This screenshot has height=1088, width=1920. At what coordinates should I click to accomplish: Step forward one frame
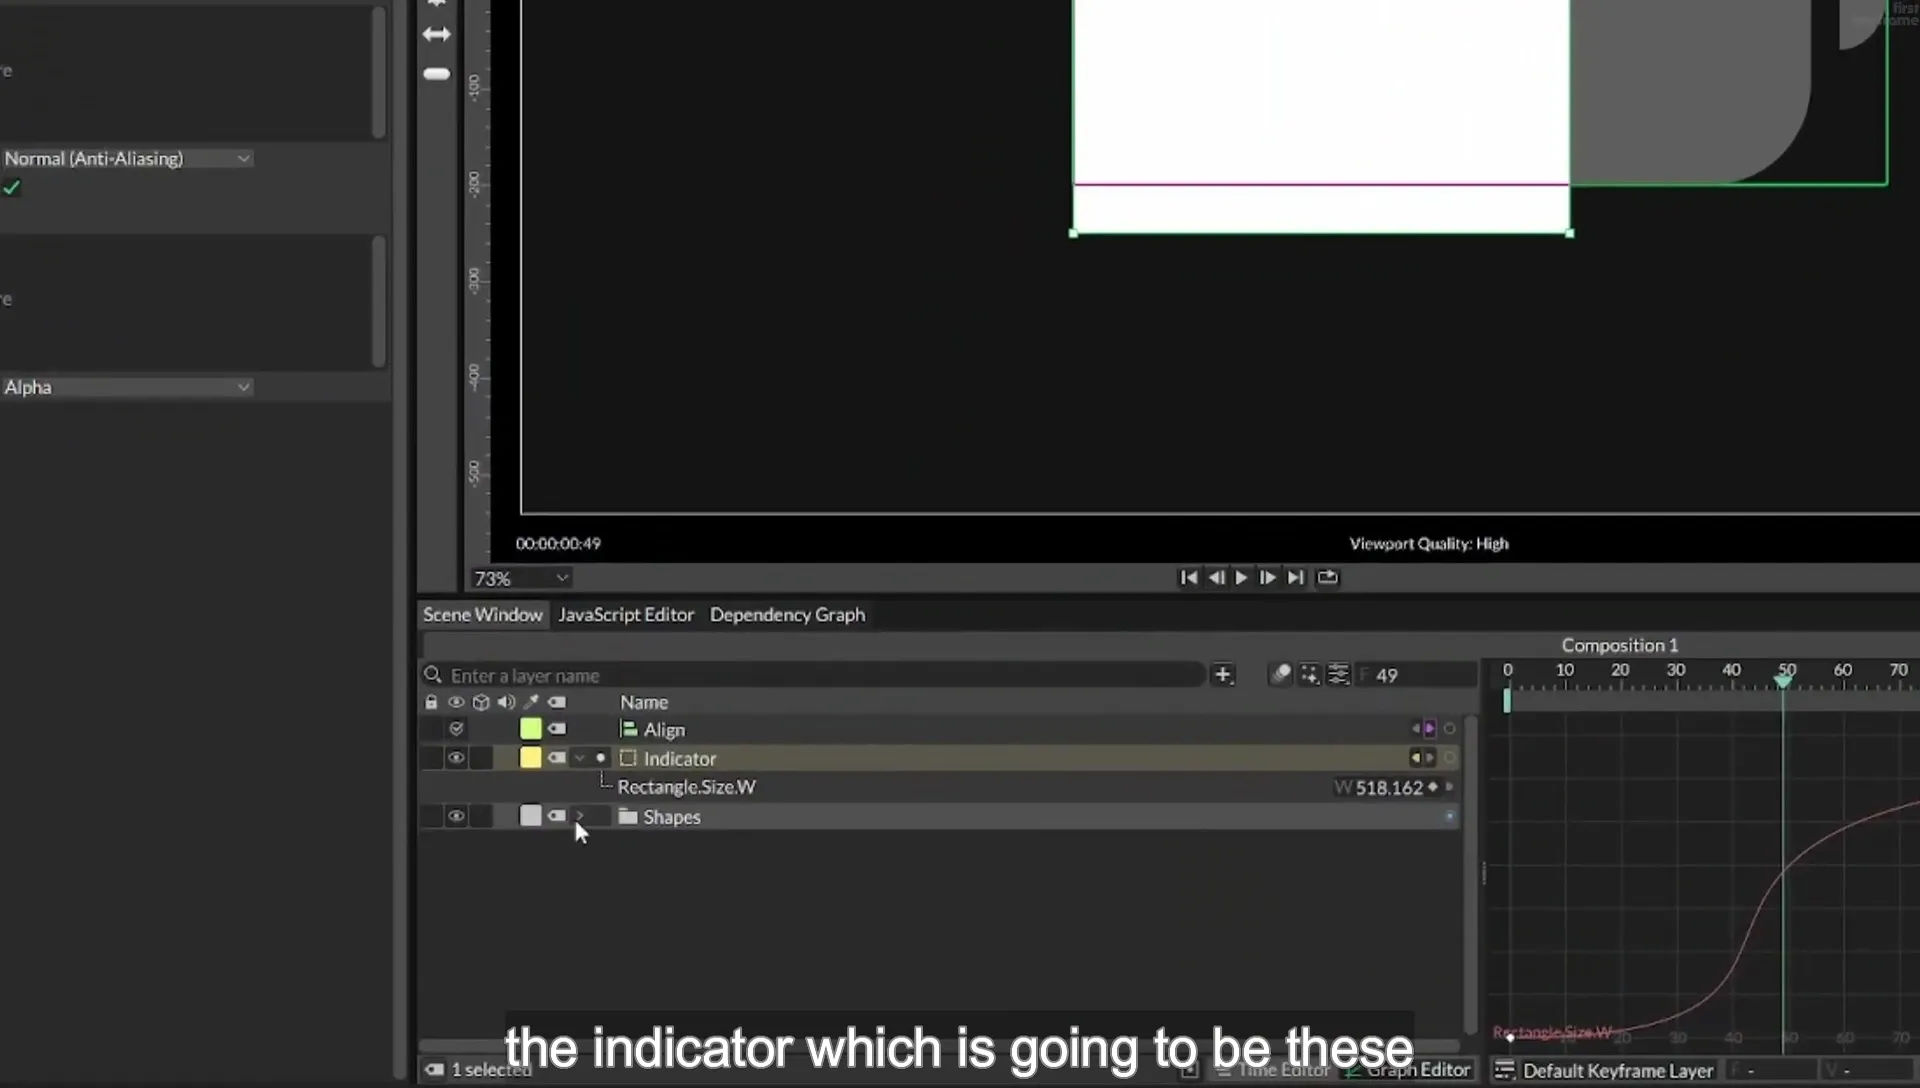click(x=1267, y=577)
